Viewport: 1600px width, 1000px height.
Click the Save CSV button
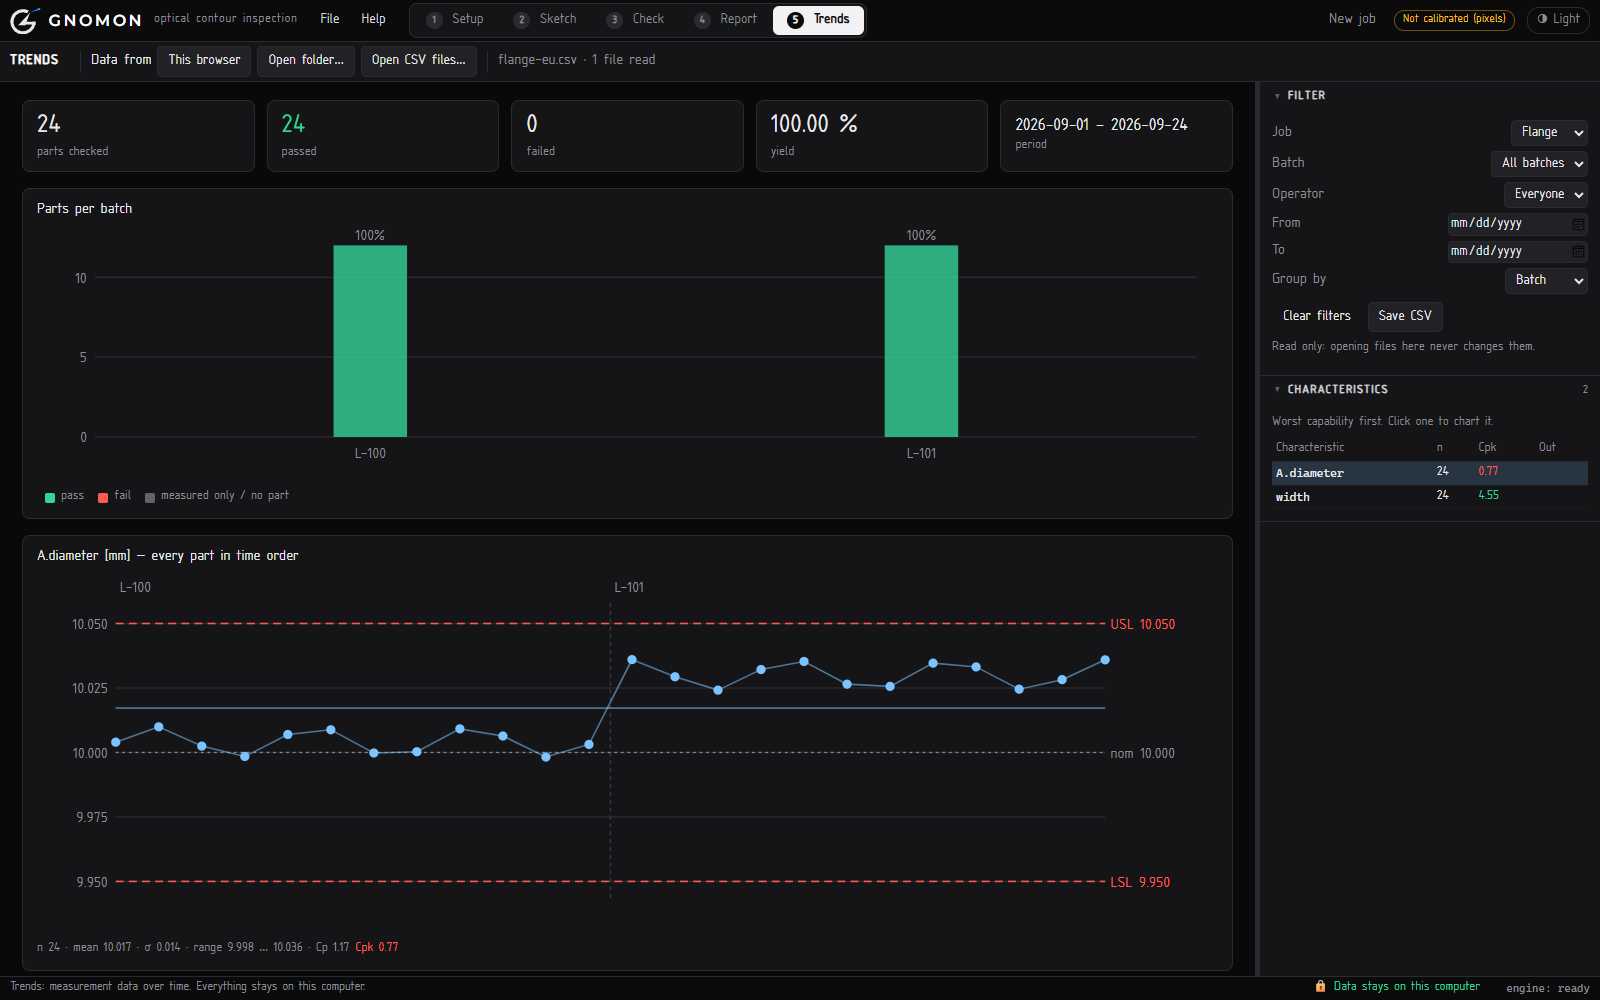[x=1405, y=316]
